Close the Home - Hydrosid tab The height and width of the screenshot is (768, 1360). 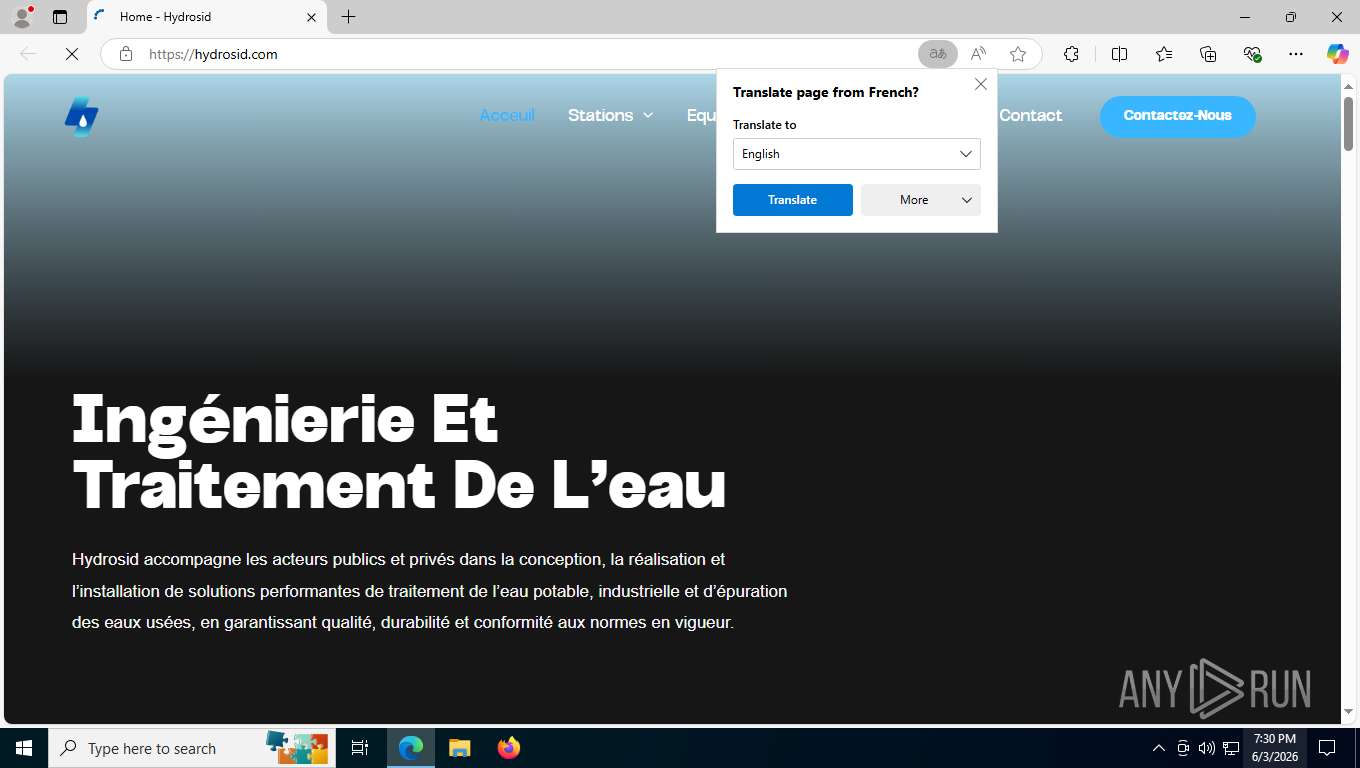pyautogui.click(x=311, y=17)
